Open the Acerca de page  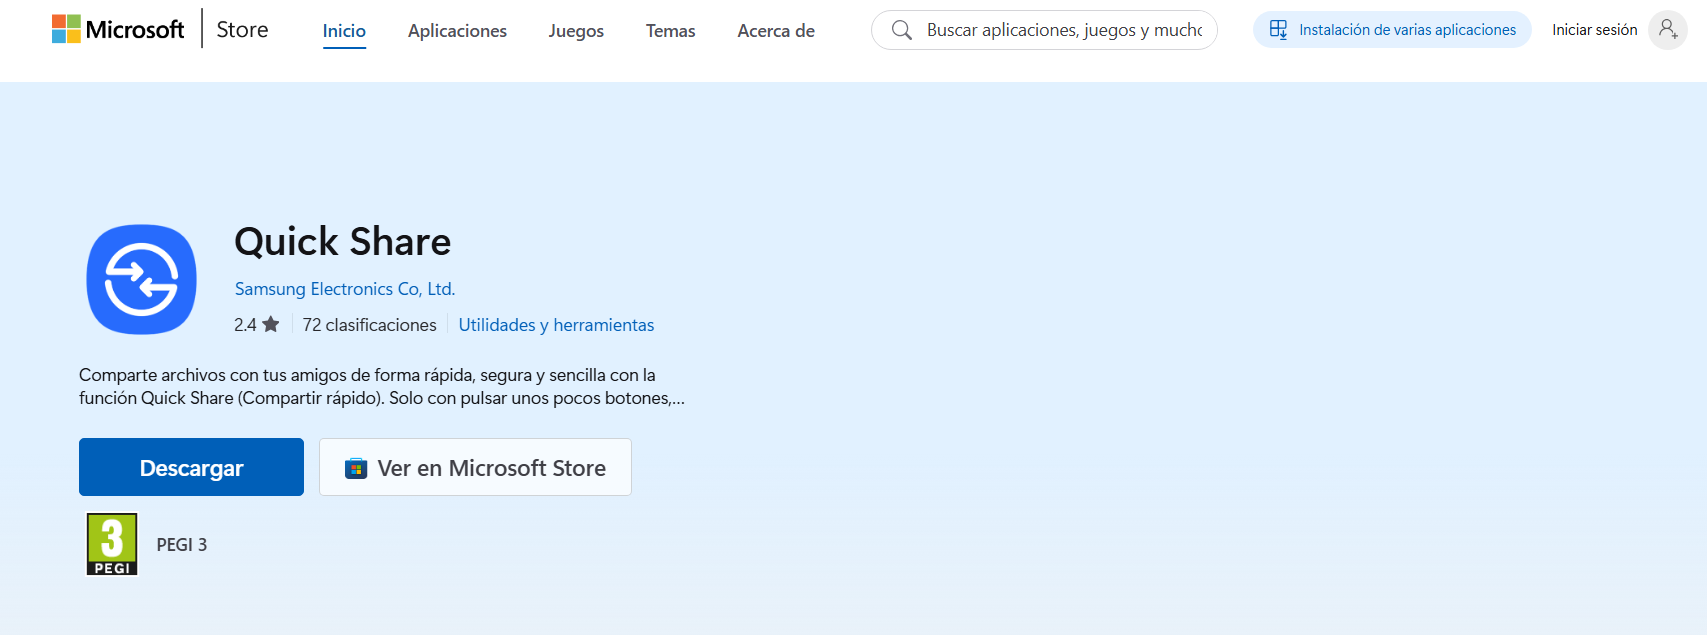(x=776, y=31)
